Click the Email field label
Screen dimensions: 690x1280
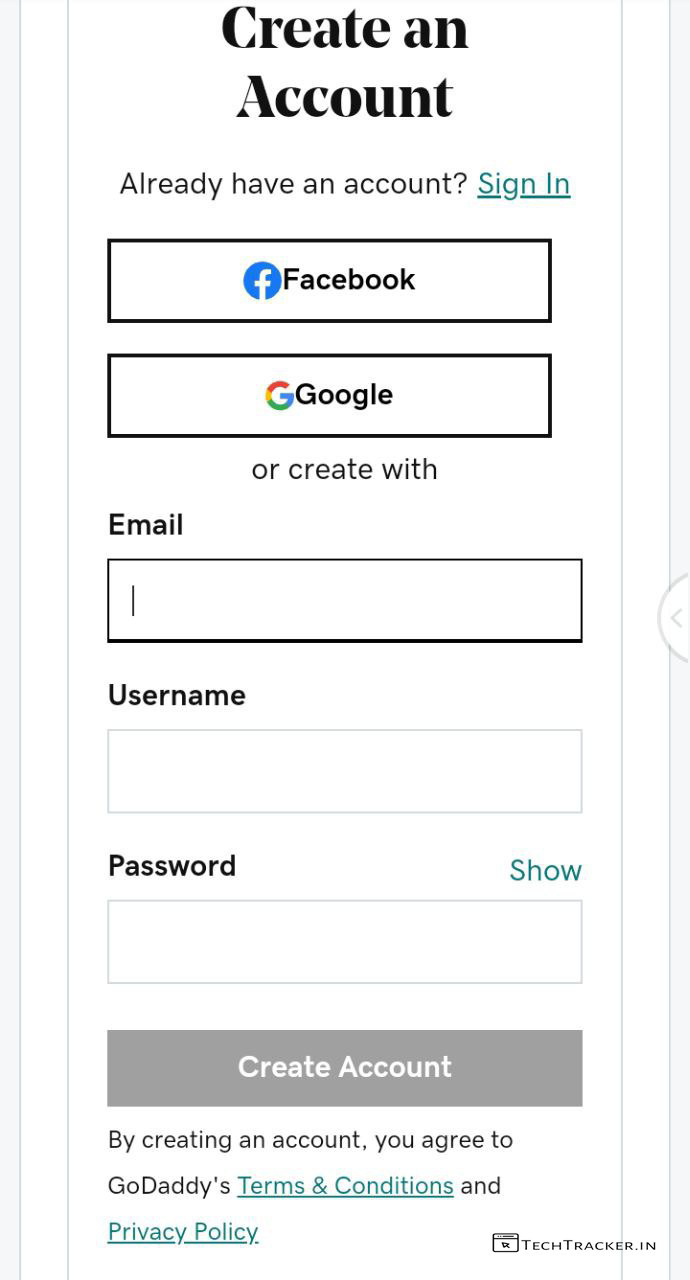click(x=146, y=525)
